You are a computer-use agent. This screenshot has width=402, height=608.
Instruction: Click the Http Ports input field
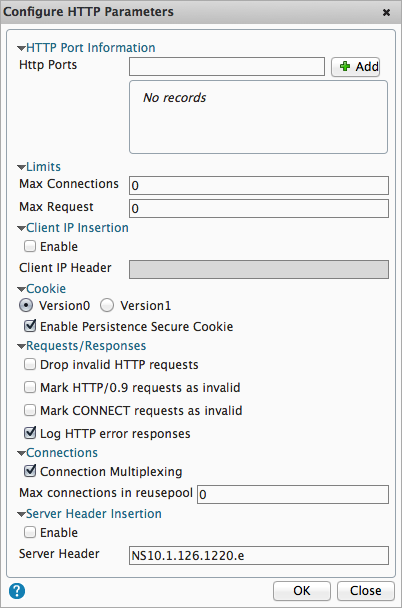click(227, 67)
